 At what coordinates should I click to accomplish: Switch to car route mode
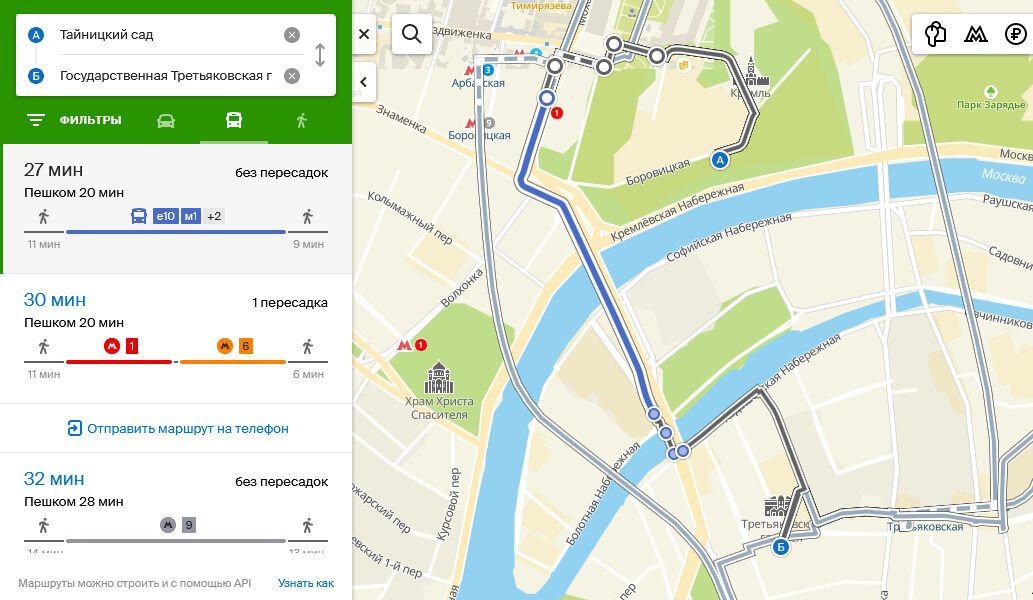coord(166,121)
